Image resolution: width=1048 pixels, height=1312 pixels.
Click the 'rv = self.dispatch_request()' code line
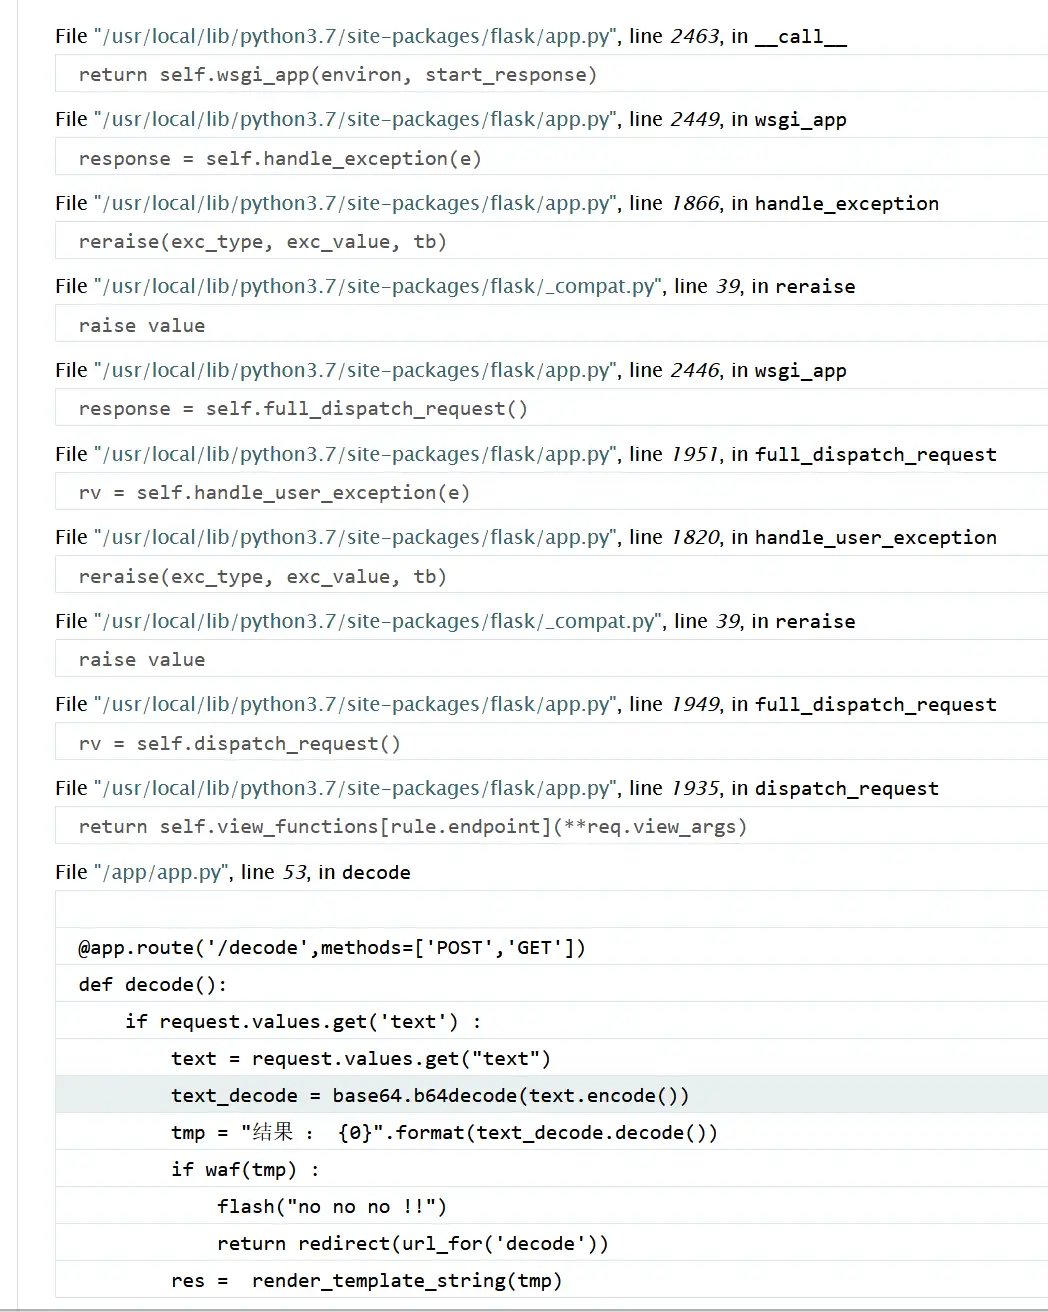click(x=240, y=744)
